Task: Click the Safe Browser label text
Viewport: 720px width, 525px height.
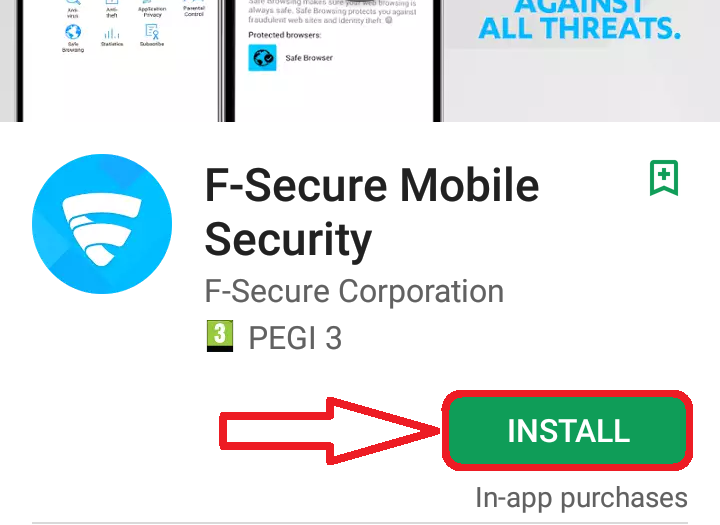Action: [309, 58]
